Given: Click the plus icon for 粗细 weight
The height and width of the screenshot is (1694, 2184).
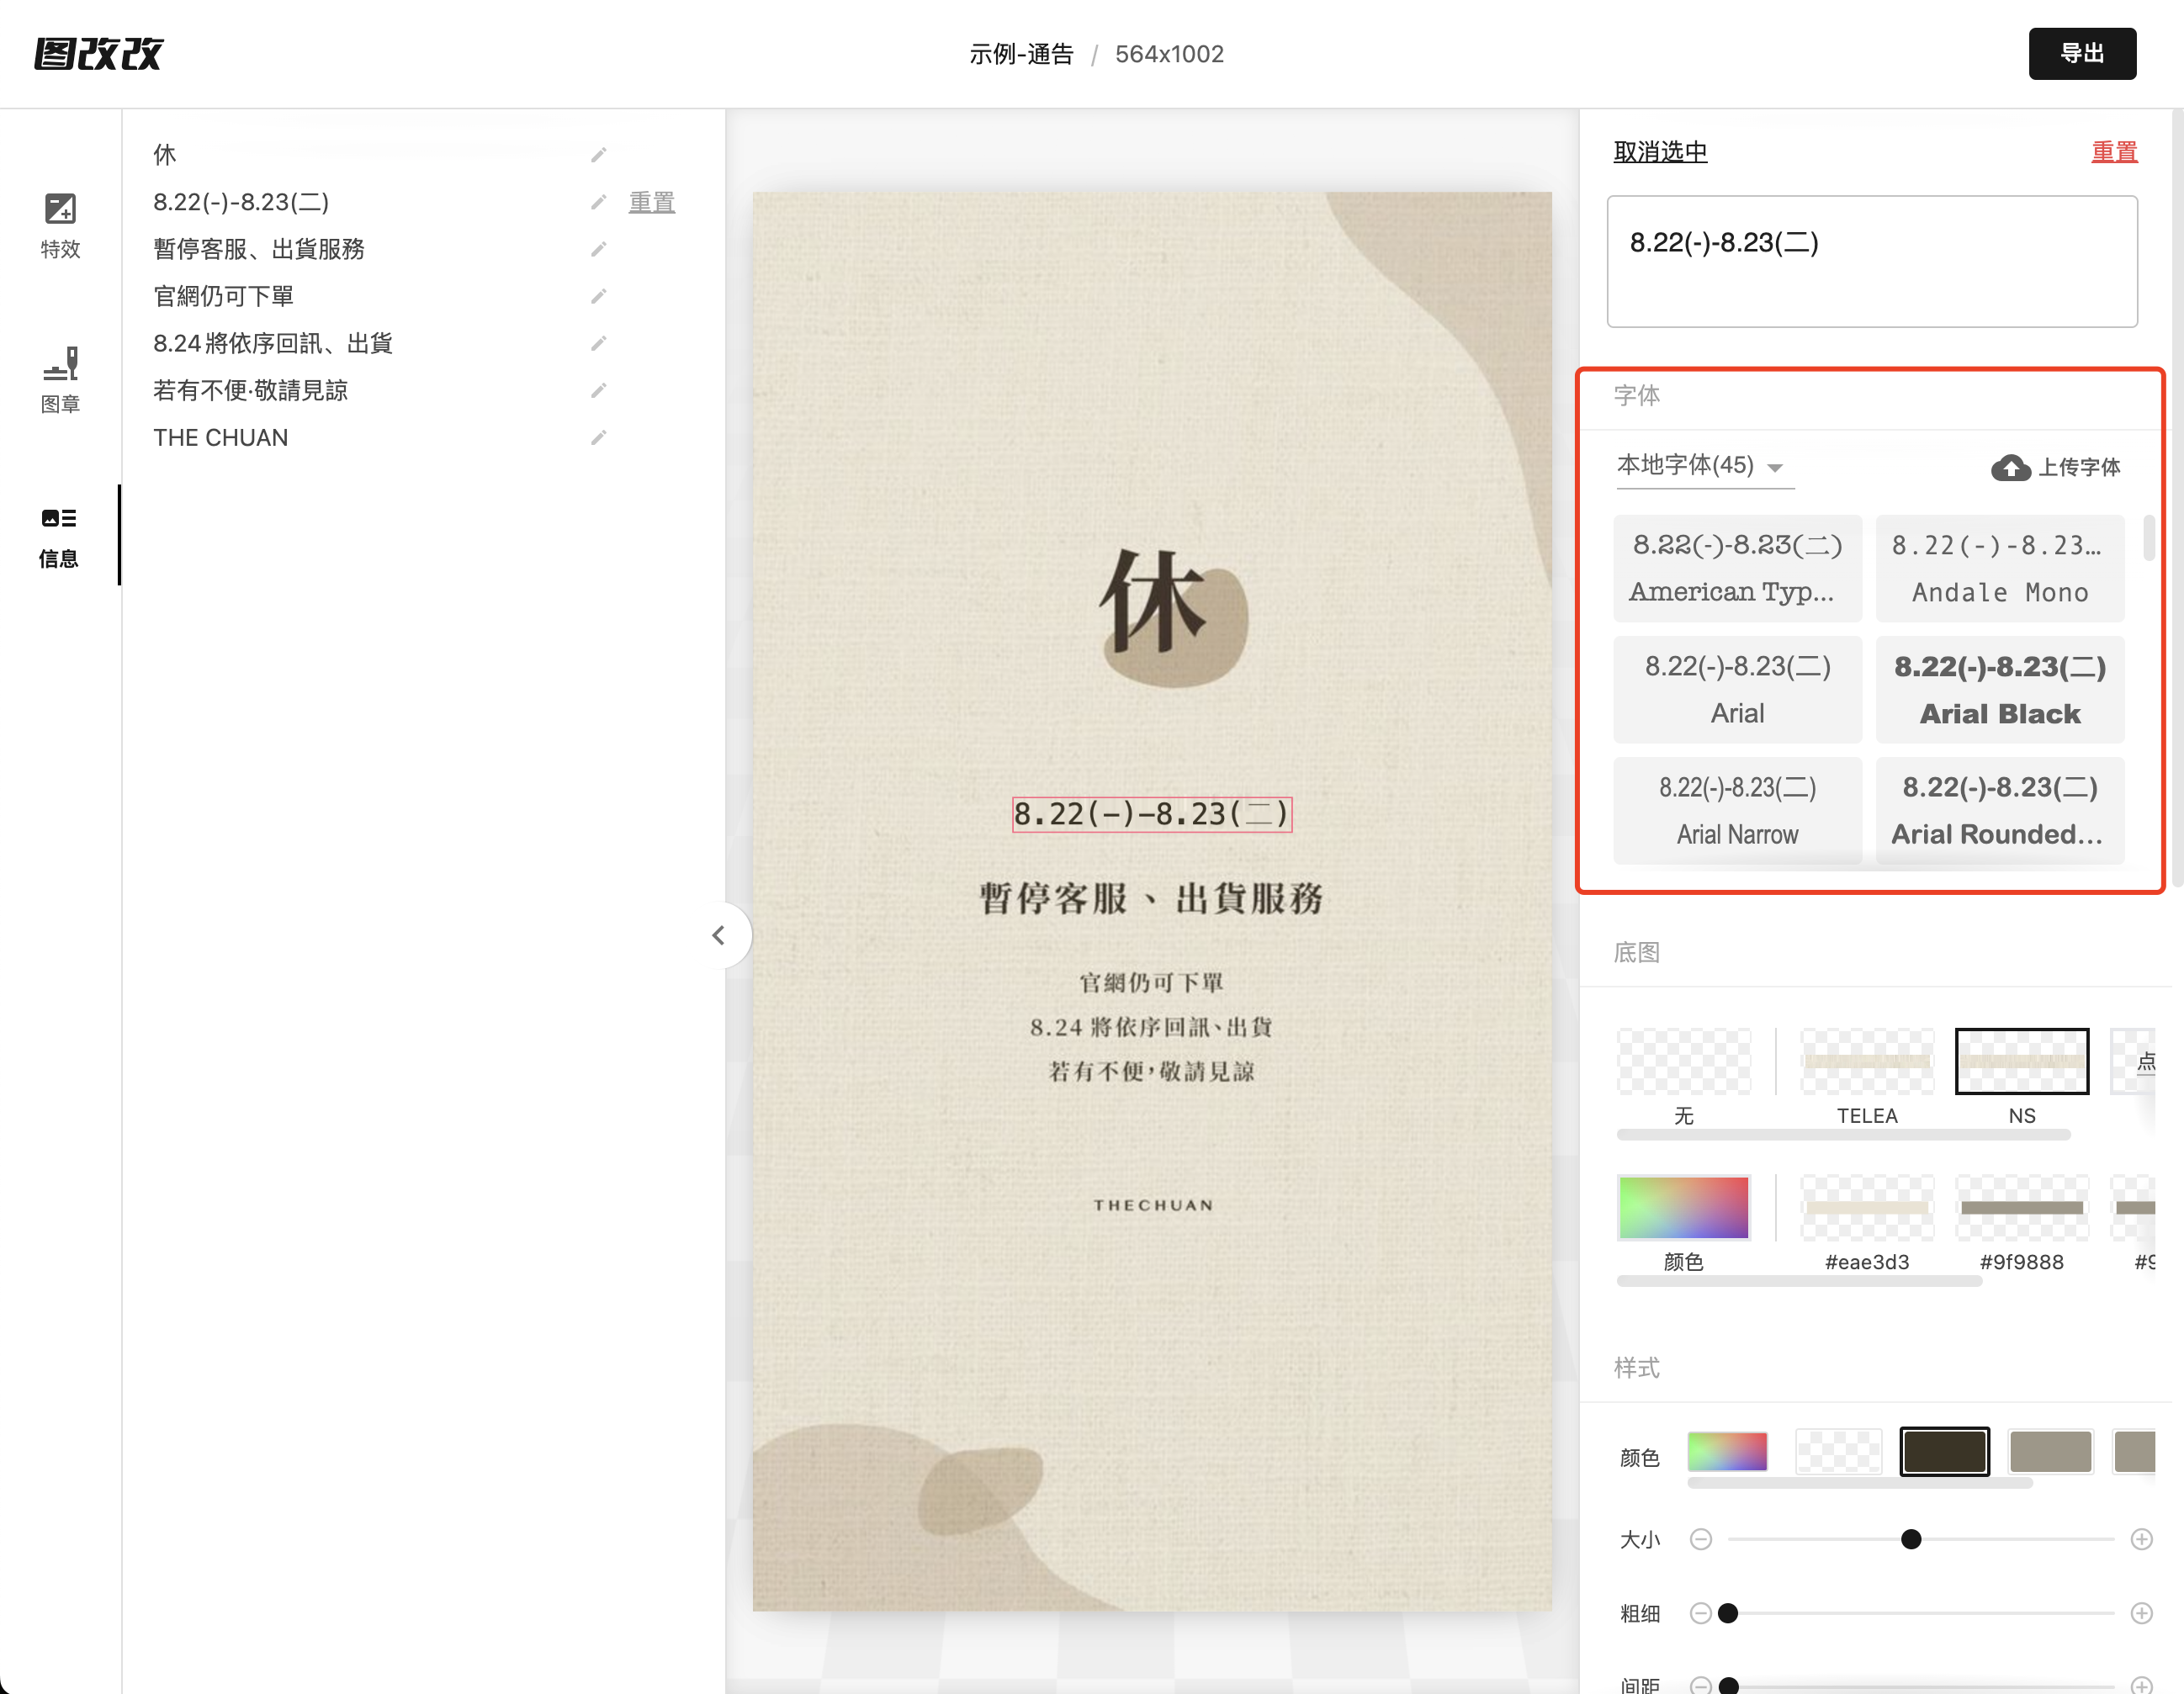Looking at the screenshot, I should click(2141, 1613).
